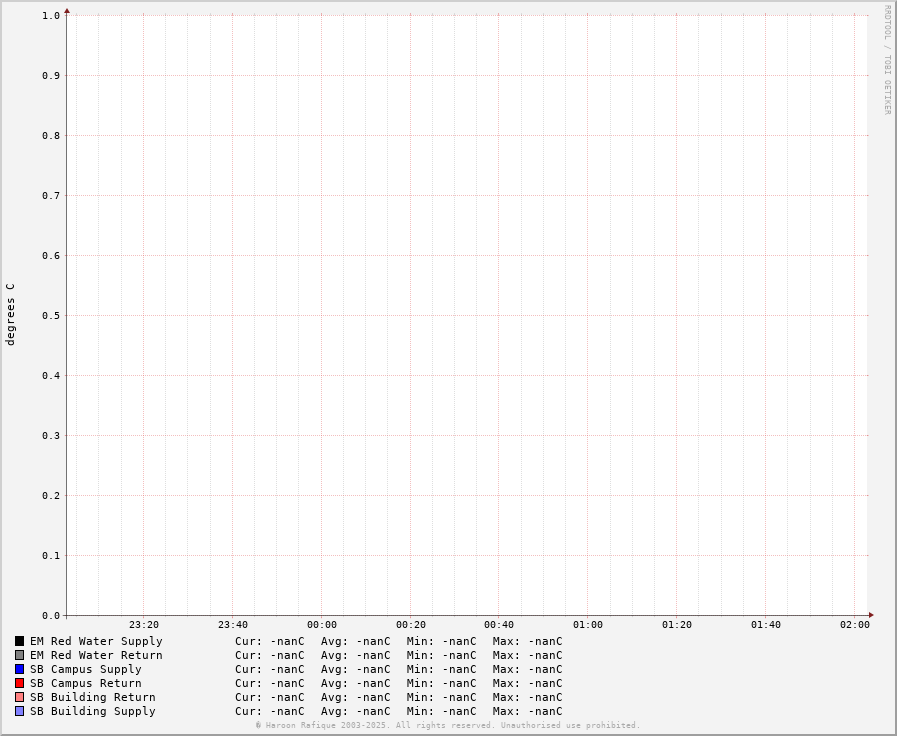Viewport: 897px width, 736px height.
Task: Click the red arrow at x-axis end
Action: (871, 615)
